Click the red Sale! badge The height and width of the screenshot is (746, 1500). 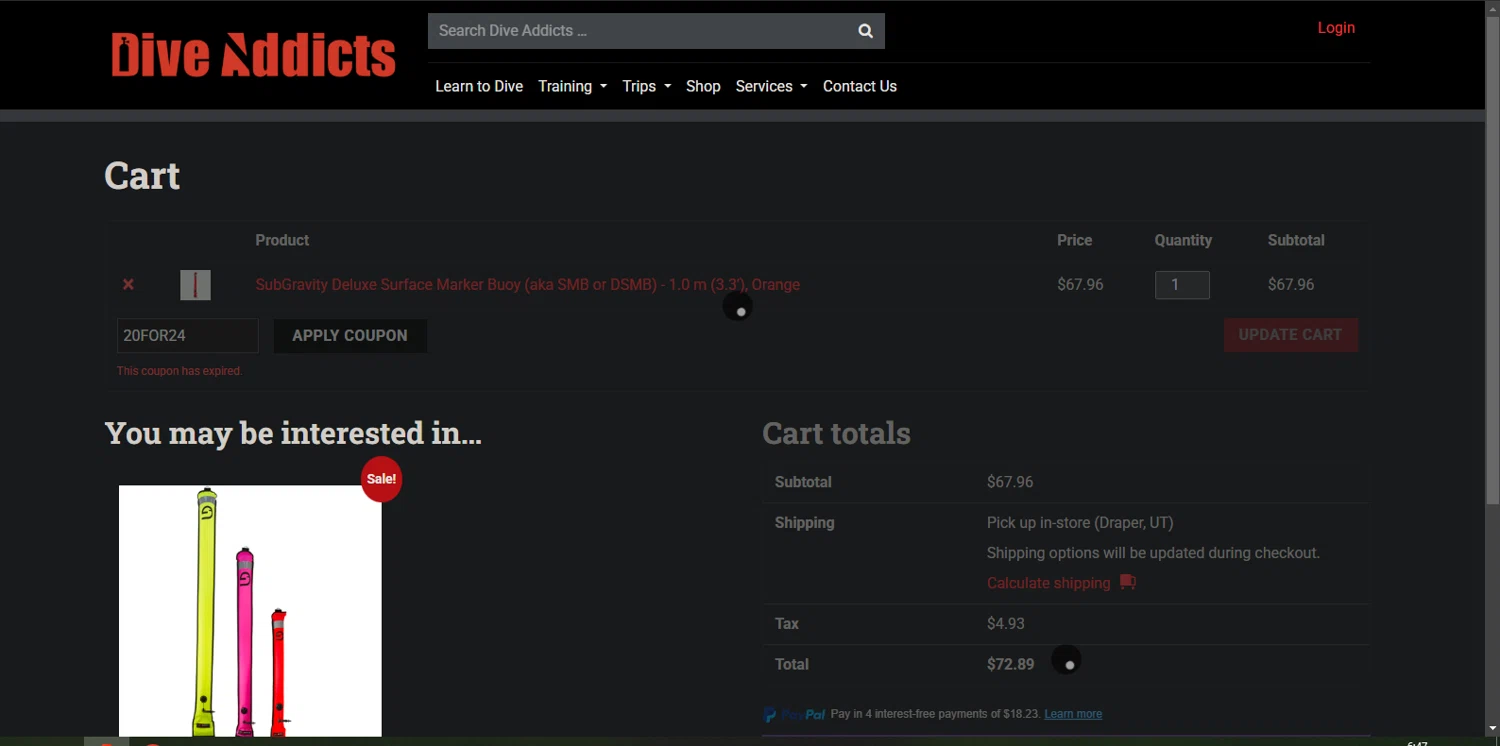click(381, 479)
